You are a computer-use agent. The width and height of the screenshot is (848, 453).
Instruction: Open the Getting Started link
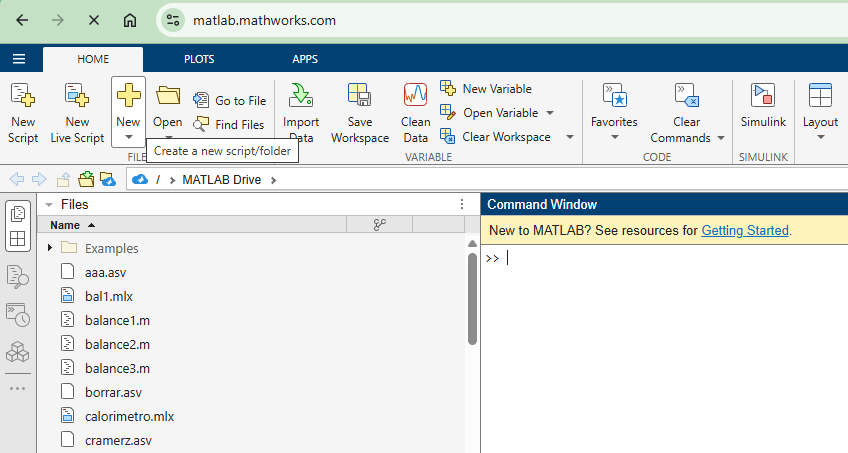point(745,230)
